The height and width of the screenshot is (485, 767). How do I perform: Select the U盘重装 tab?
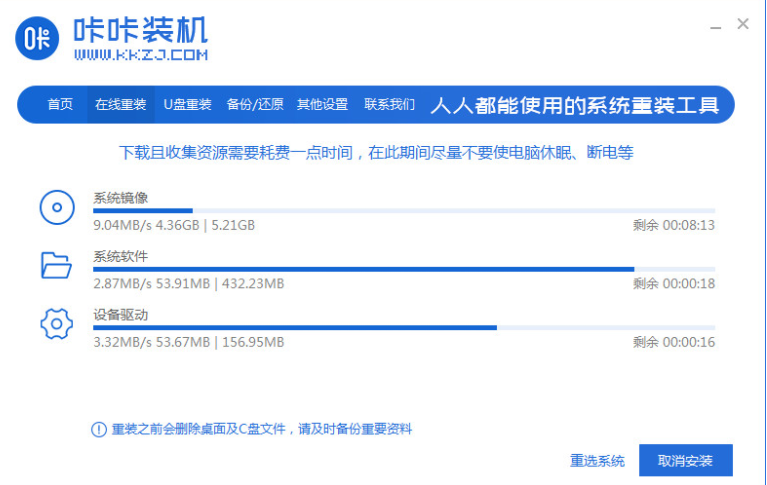pos(188,104)
